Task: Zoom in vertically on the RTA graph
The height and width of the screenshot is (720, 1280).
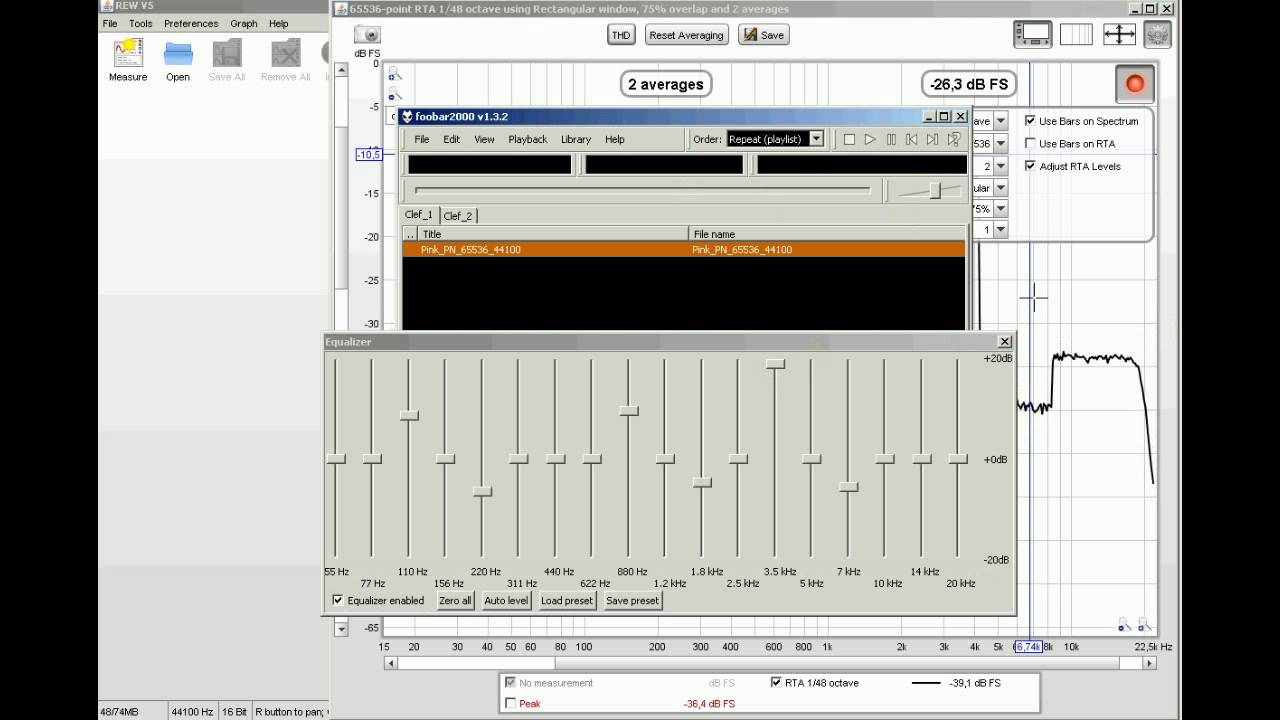Action: (395, 73)
